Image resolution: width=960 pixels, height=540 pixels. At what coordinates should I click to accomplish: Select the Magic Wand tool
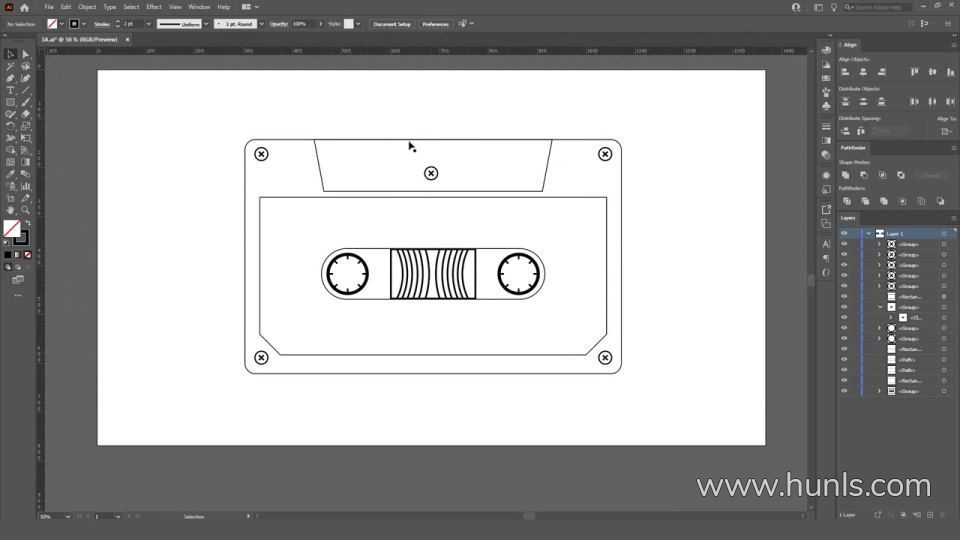10,66
